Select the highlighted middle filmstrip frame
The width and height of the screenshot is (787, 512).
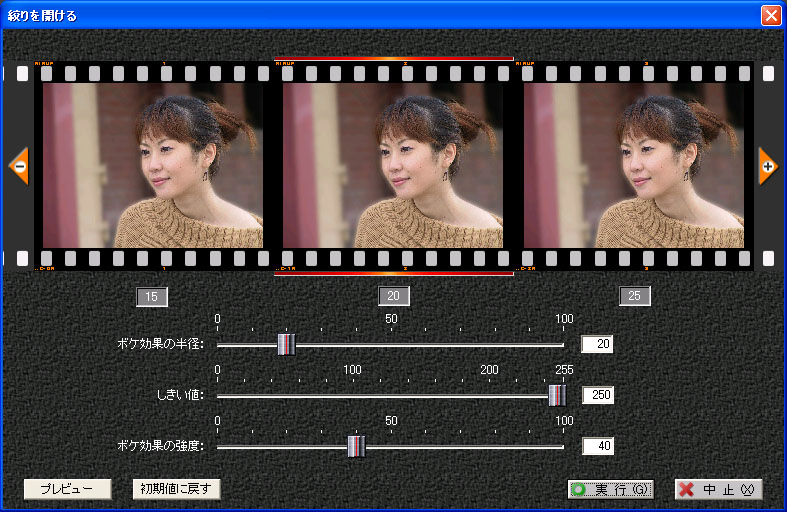pos(393,165)
